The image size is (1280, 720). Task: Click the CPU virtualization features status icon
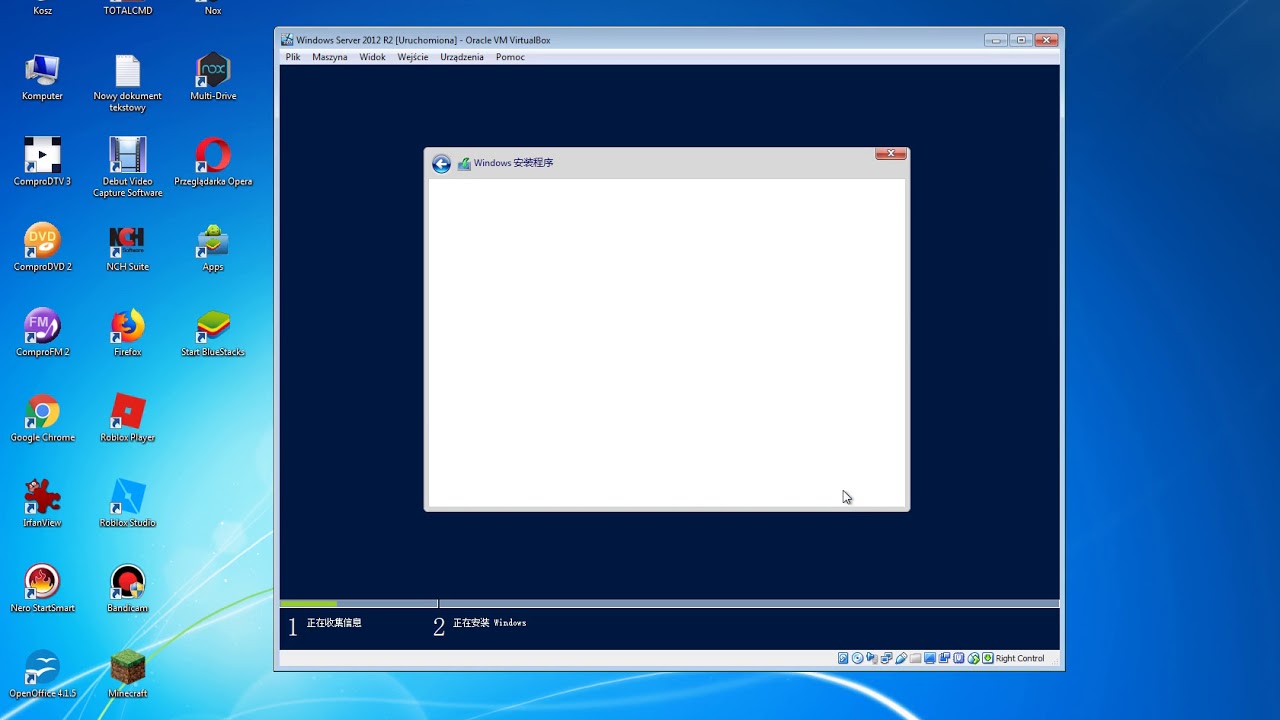click(959, 658)
